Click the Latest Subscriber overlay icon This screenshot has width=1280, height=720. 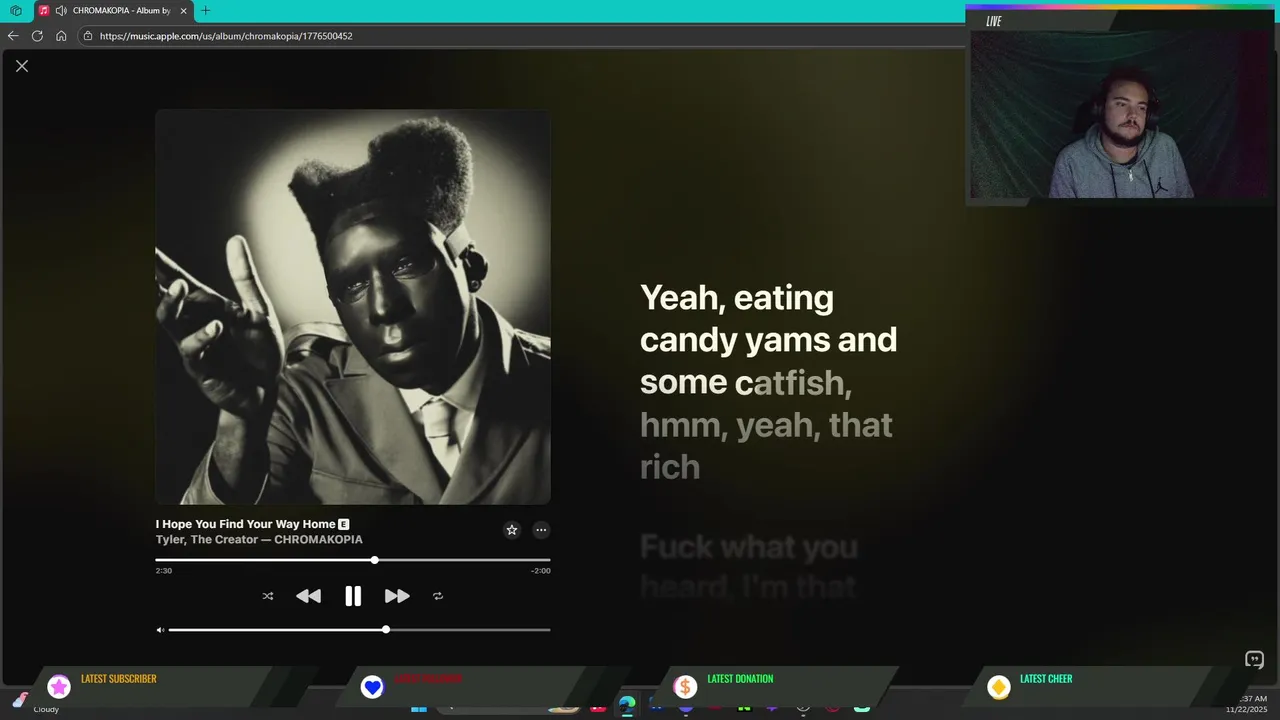59,687
